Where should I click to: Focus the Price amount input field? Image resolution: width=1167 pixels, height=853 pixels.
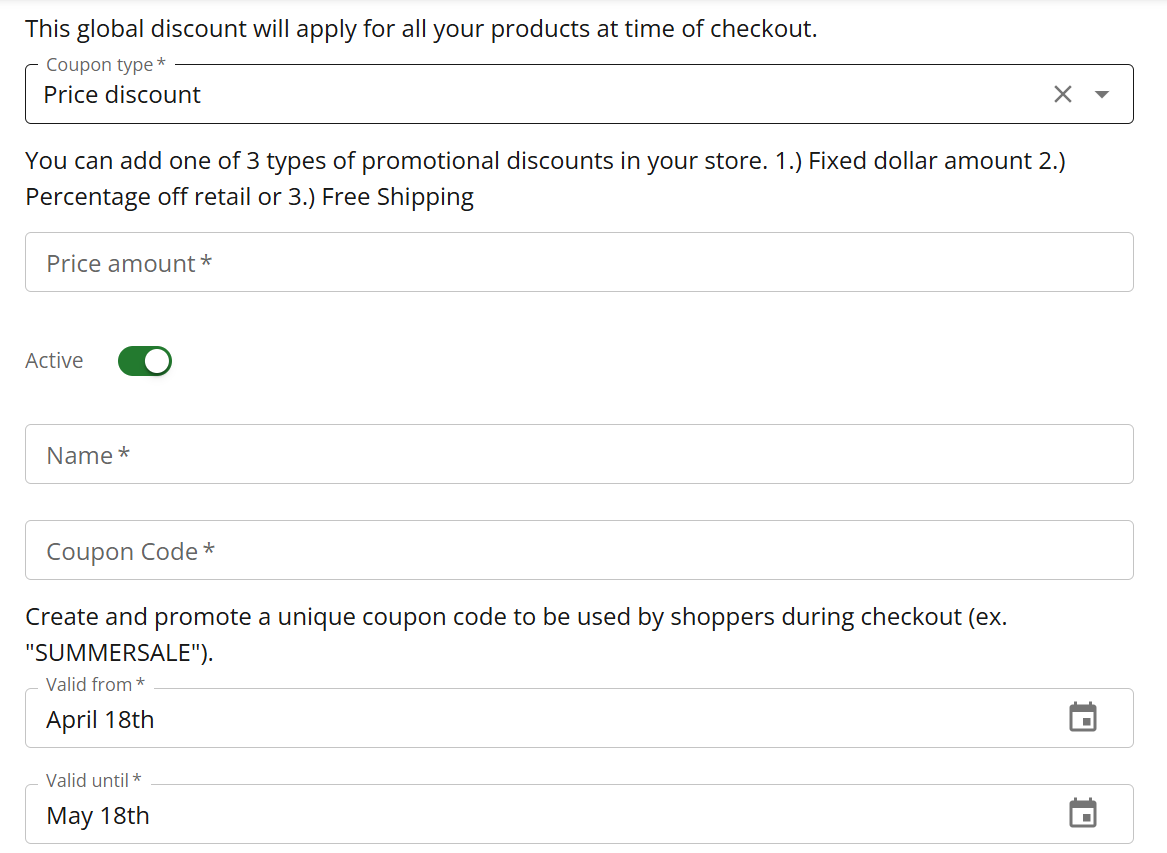578,263
